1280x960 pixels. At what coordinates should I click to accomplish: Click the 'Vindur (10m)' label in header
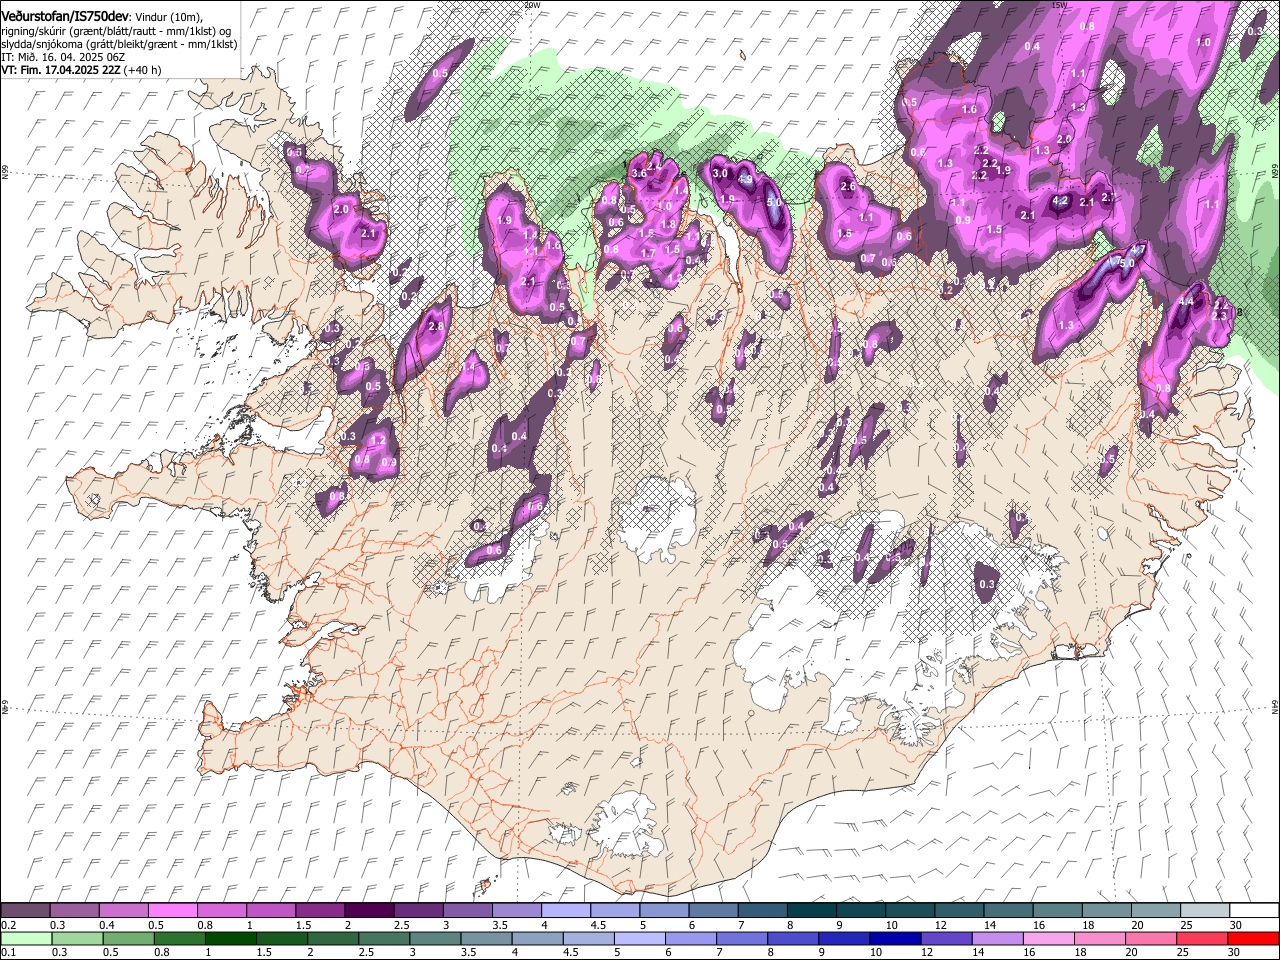click(168, 17)
